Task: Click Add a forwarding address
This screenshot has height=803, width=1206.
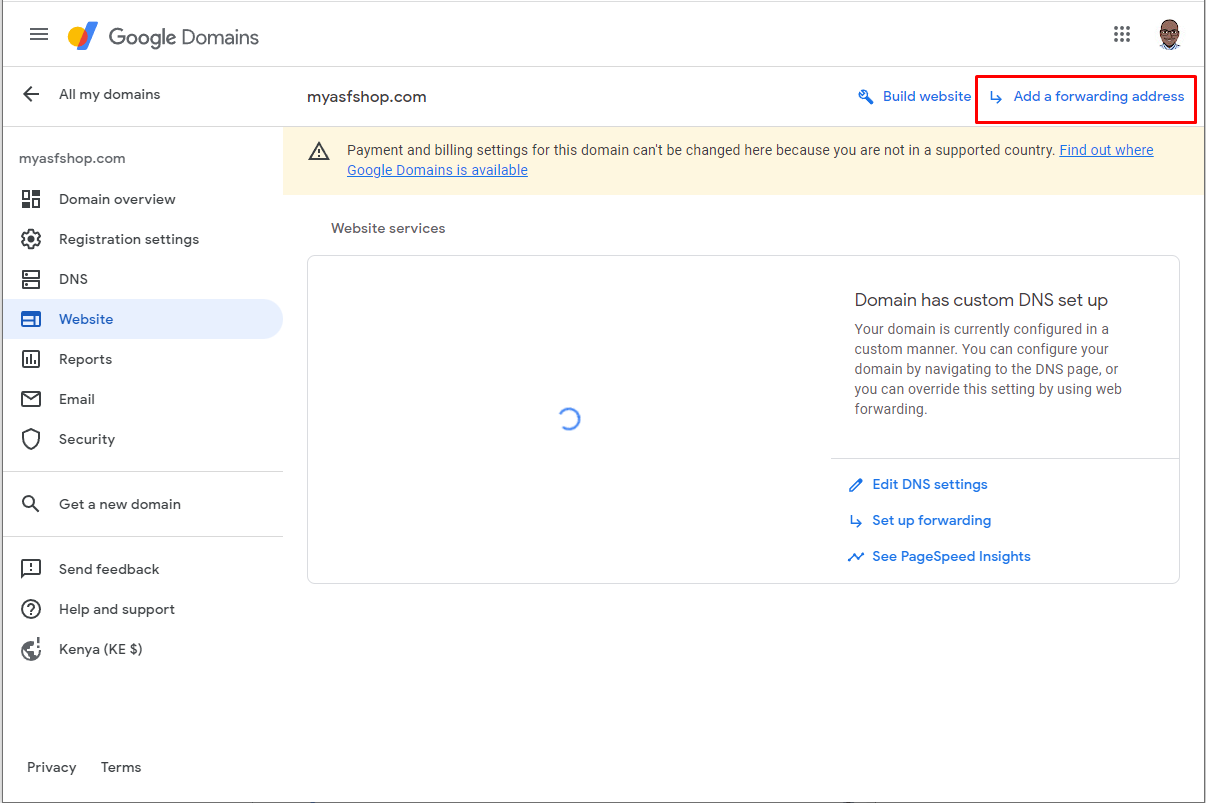Action: [1086, 97]
